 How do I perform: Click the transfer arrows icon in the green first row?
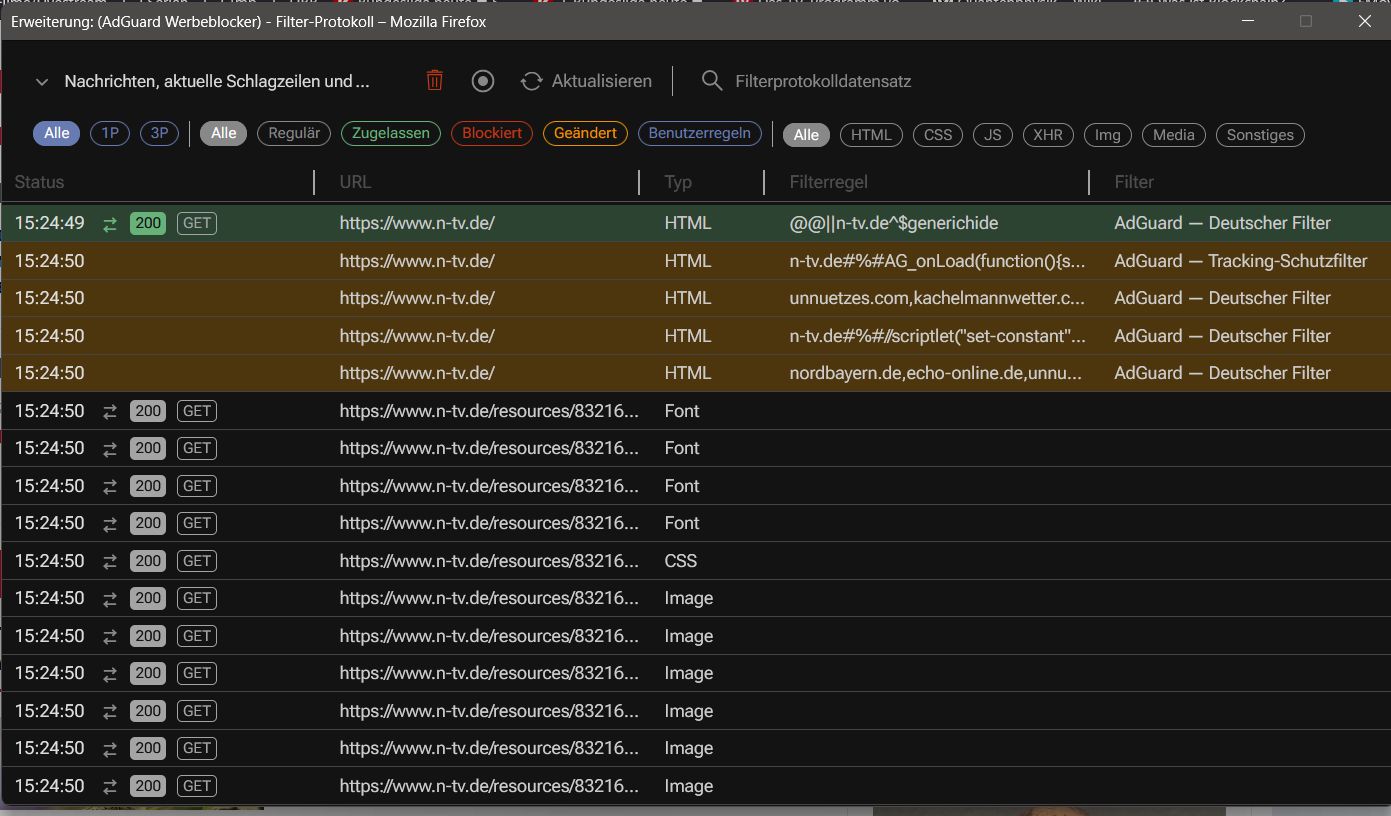point(110,224)
